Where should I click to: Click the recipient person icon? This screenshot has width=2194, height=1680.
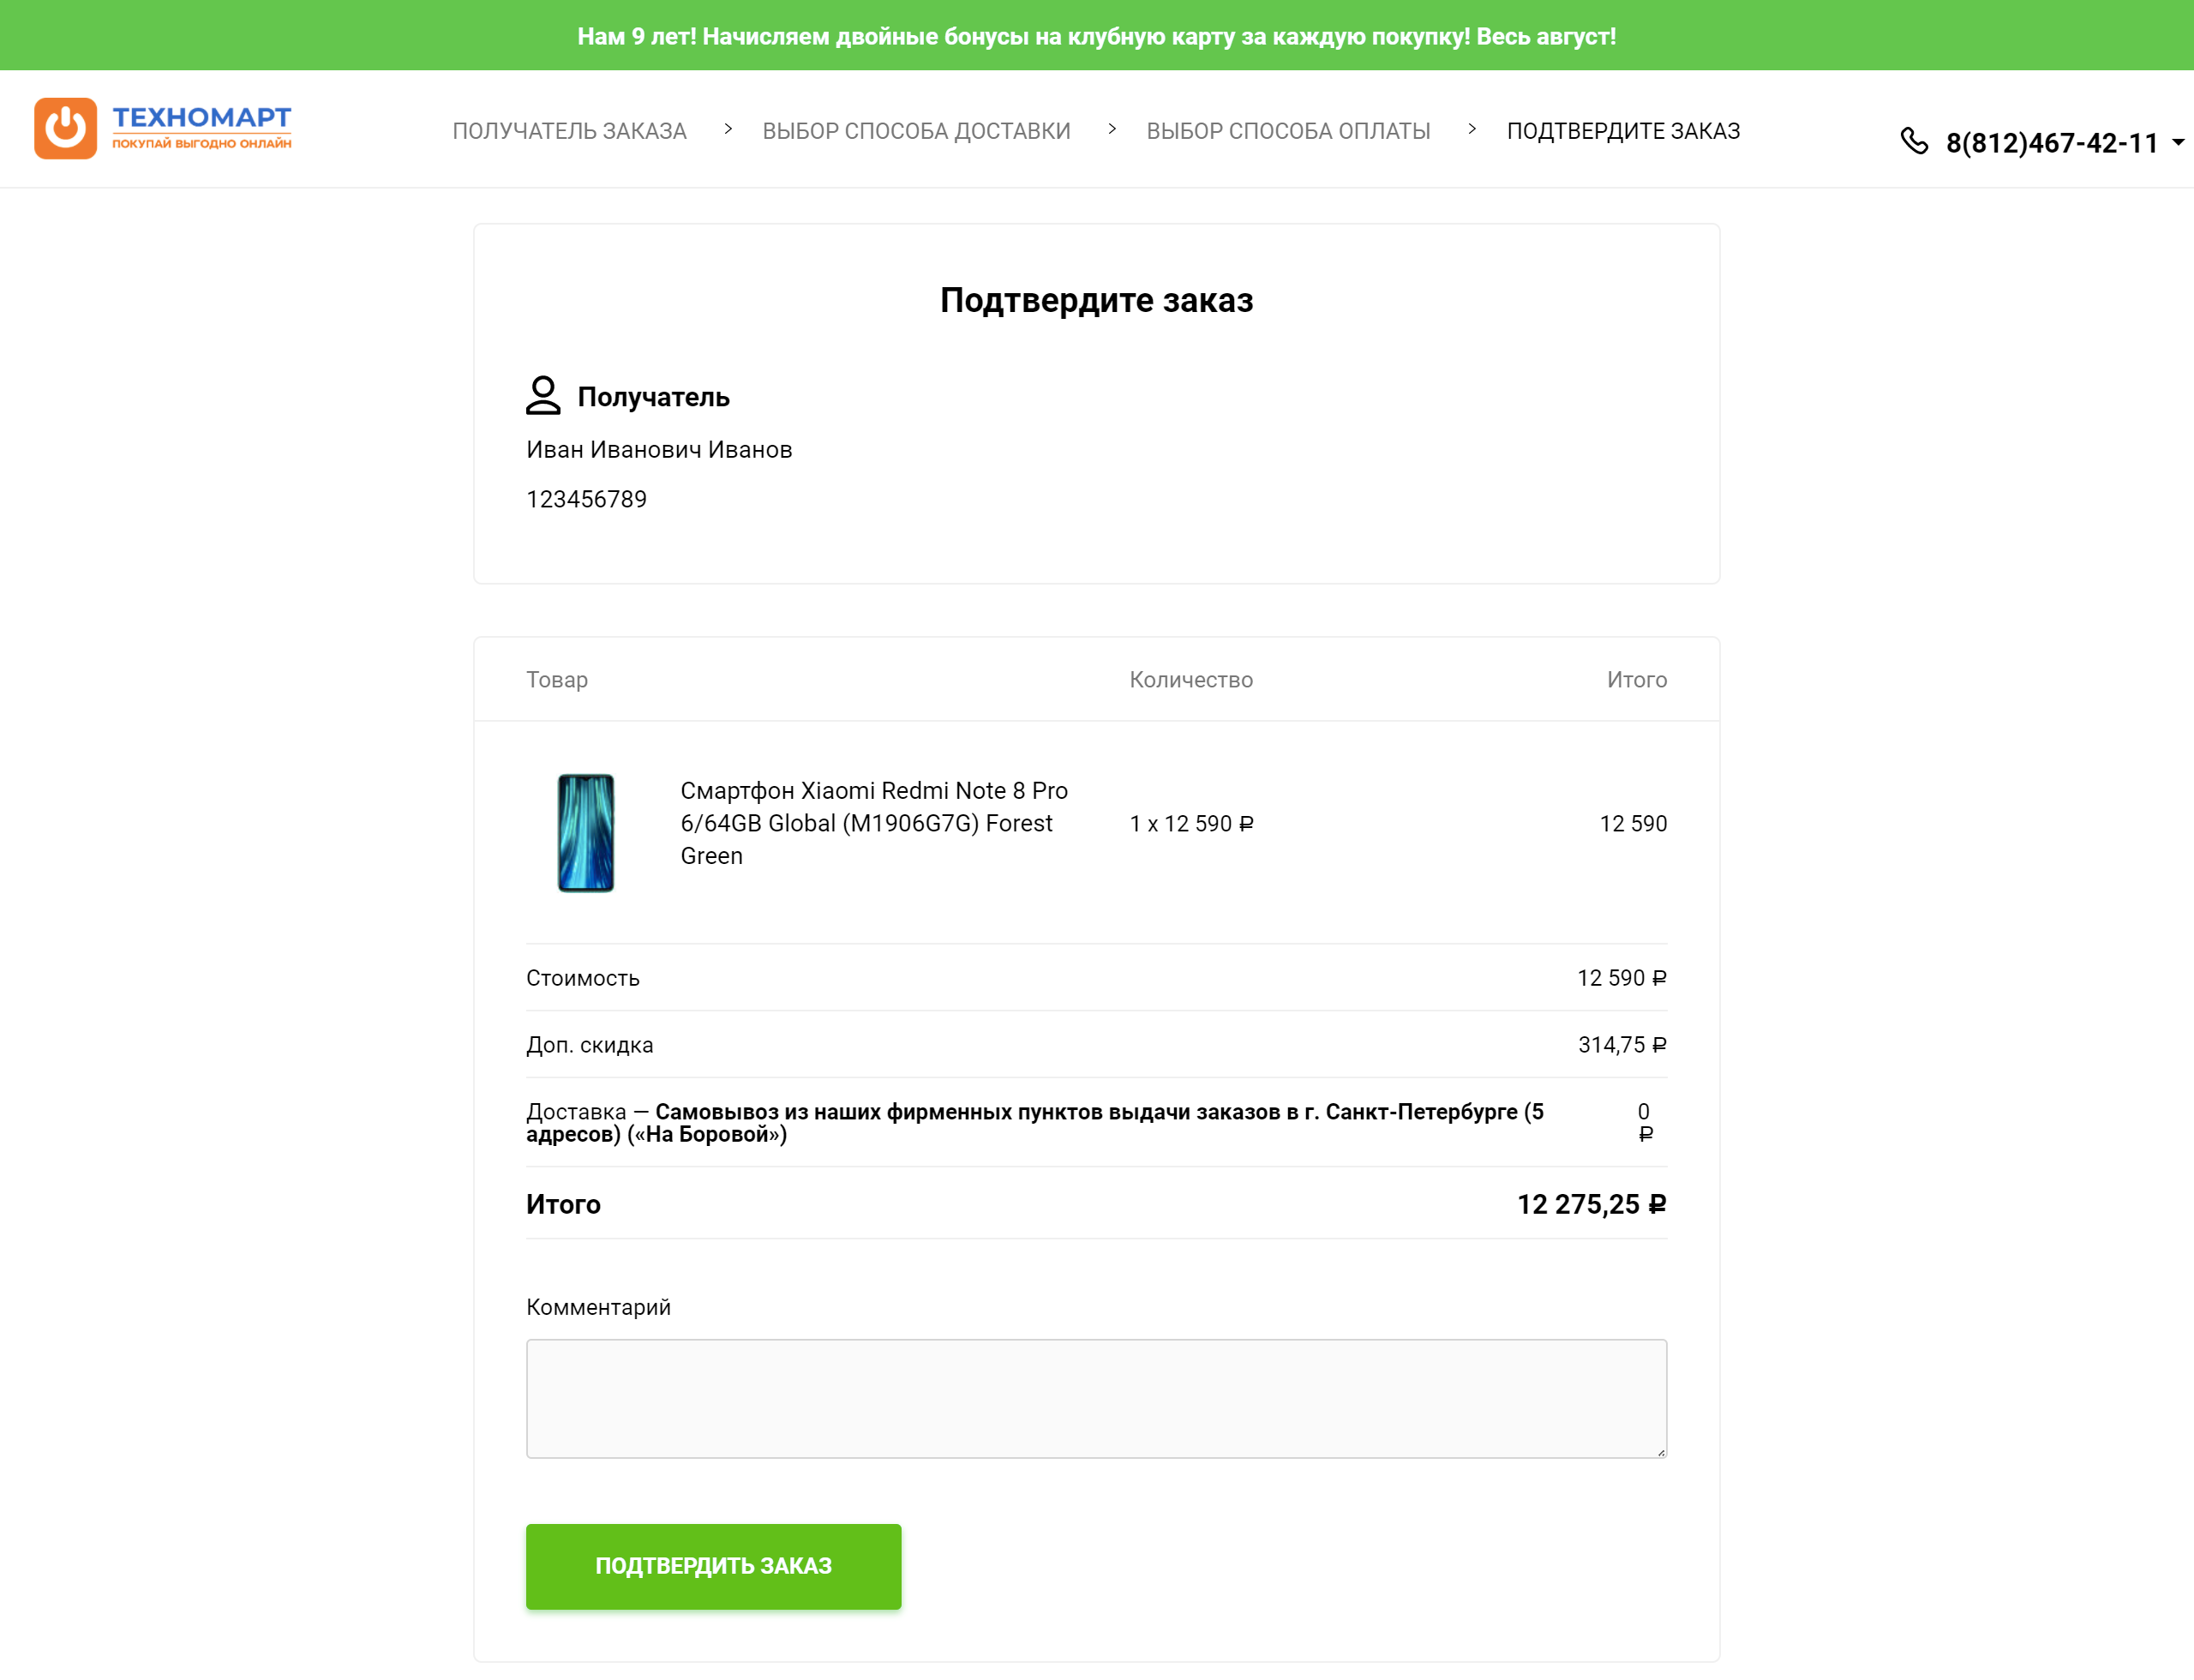pos(543,395)
